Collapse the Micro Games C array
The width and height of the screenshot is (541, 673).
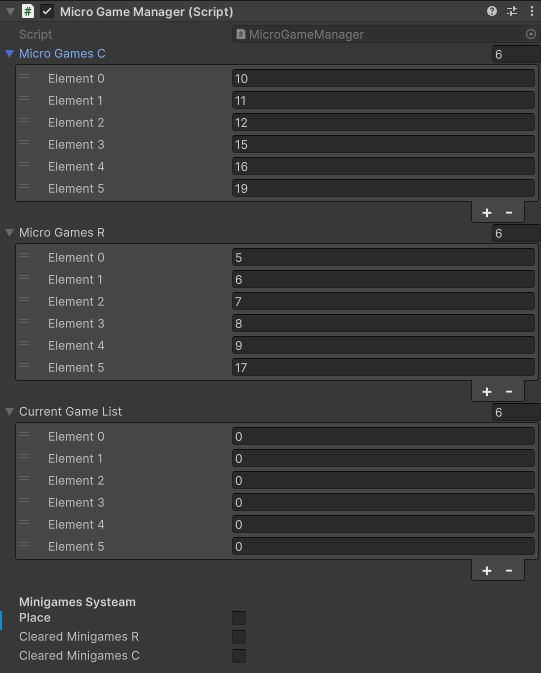click(x=9, y=54)
